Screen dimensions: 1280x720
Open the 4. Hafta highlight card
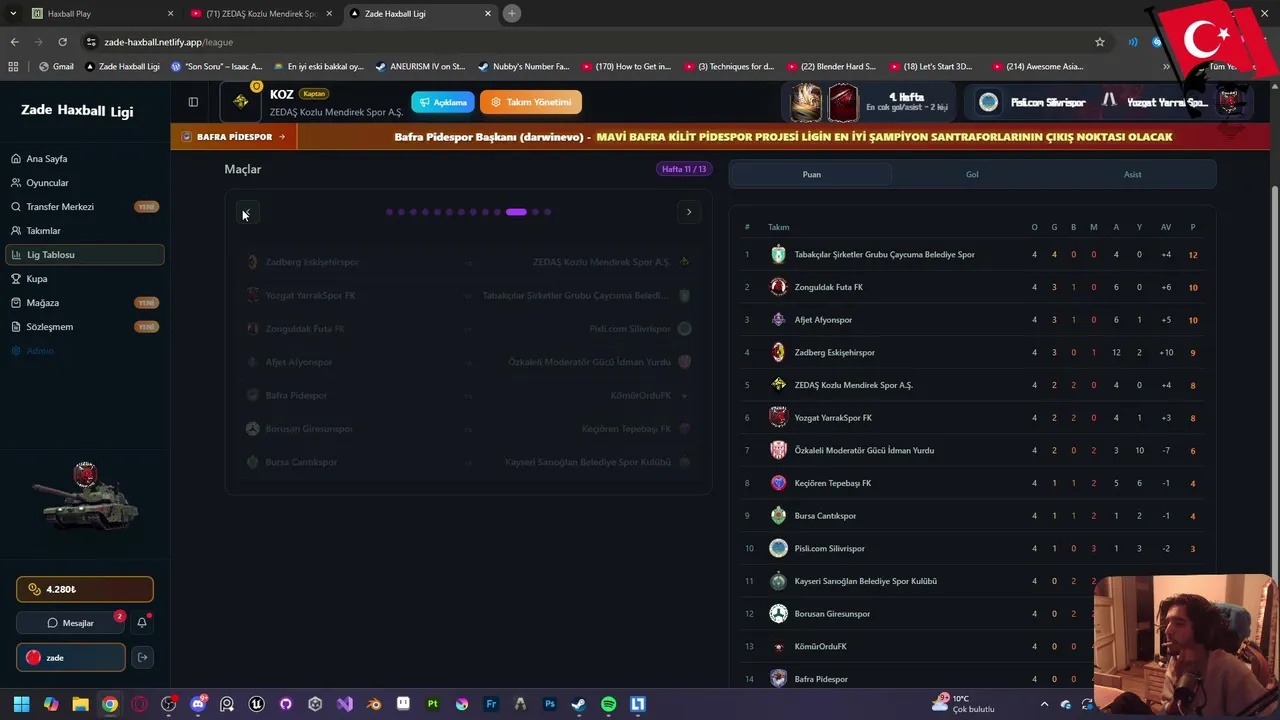(868, 102)
